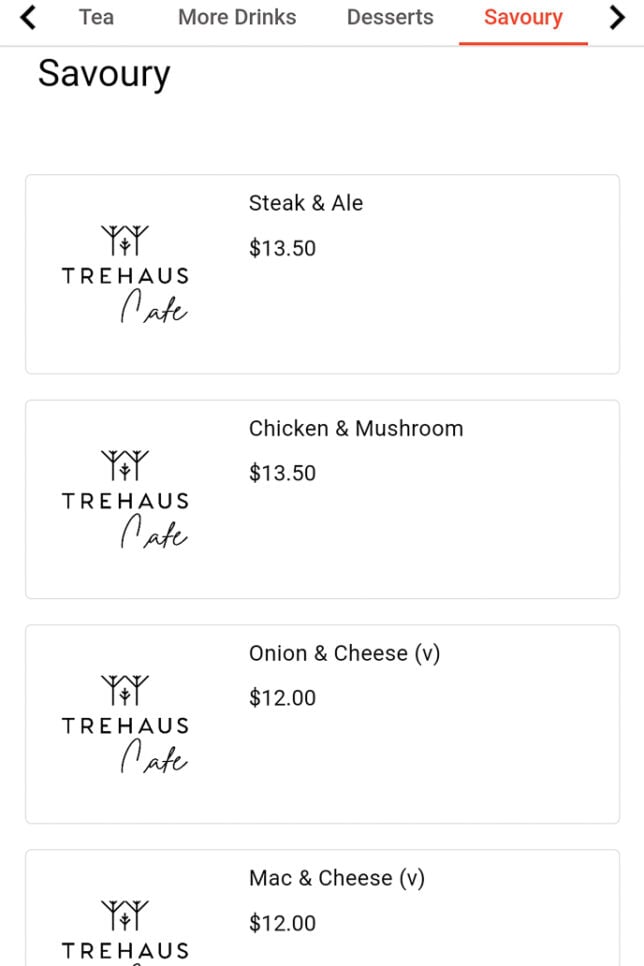
Task: Switch to the Desserts tab
Action: (x=389, y=17)
